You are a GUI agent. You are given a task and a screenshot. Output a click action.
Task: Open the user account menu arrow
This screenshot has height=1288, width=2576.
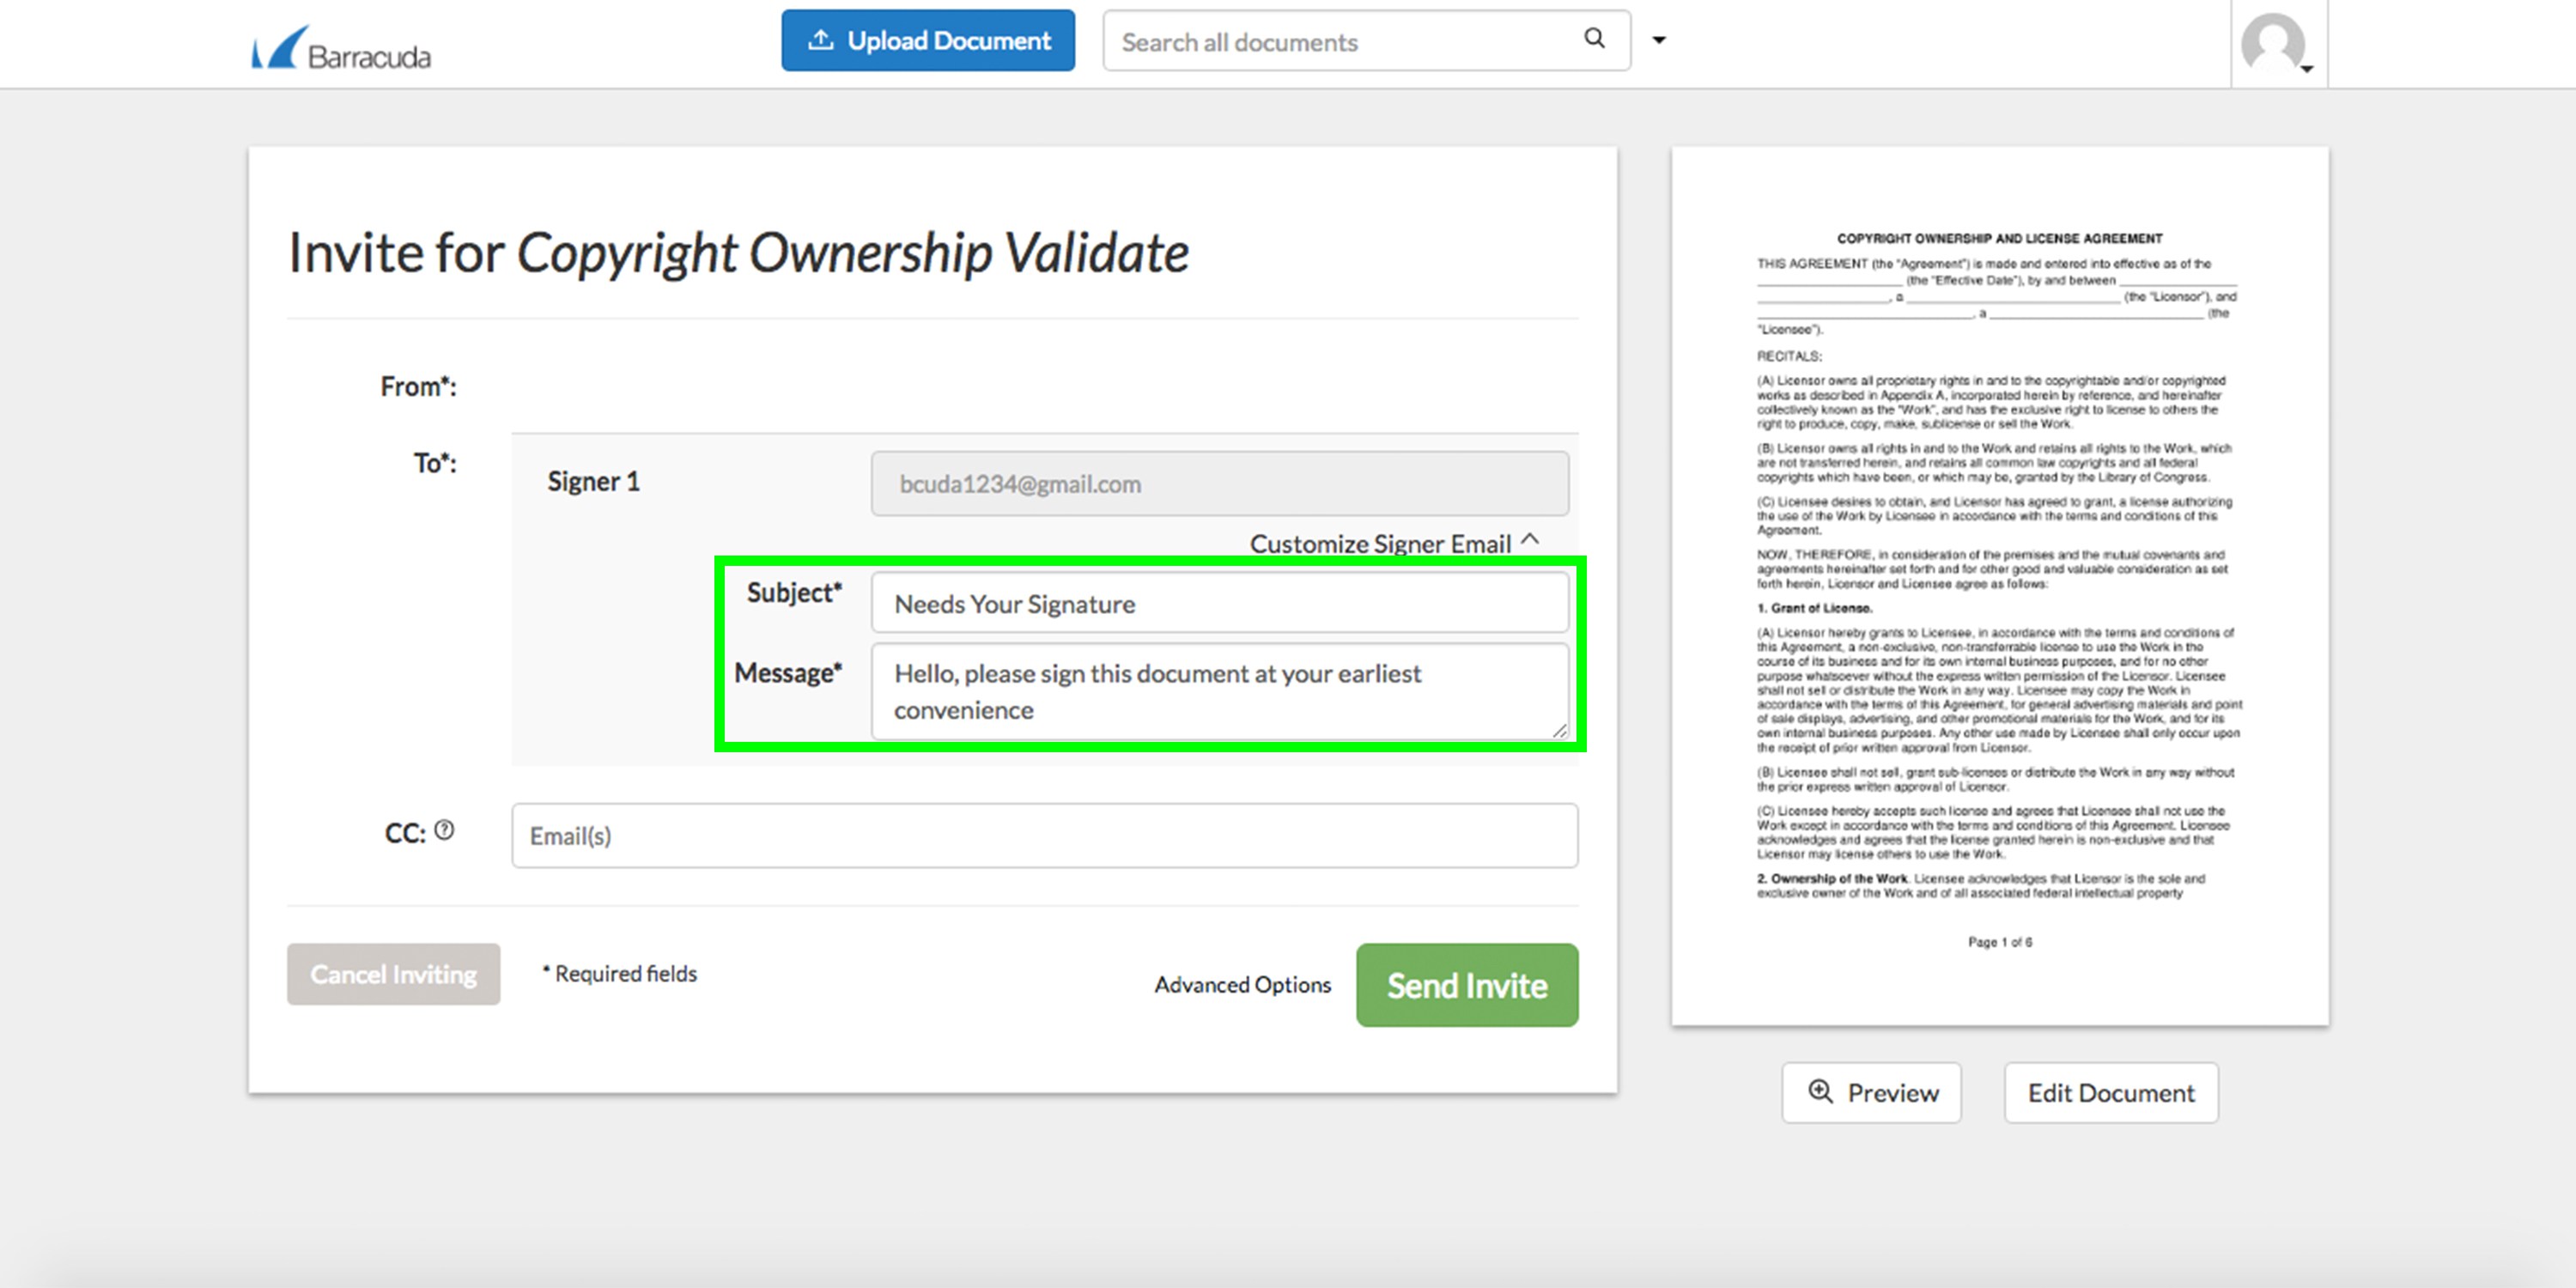click(2307, 69)
